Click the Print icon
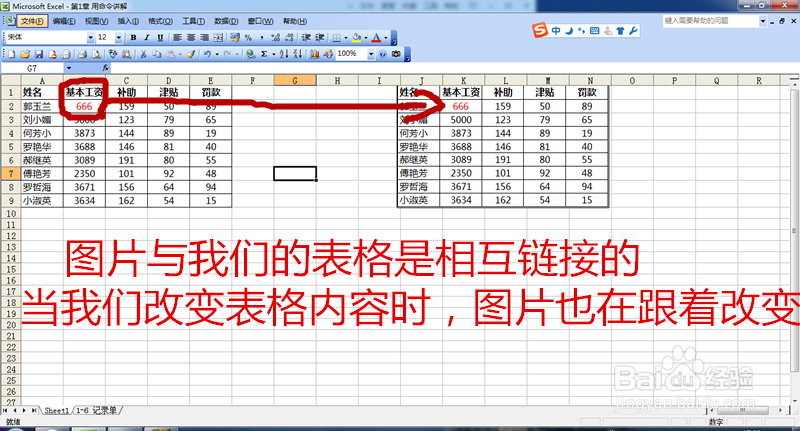The height and width of the screenshot is (431, 800). 82,54
